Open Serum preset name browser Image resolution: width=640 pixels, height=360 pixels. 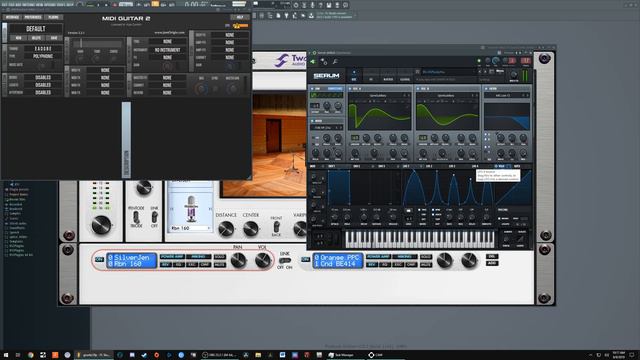(449, 72)
